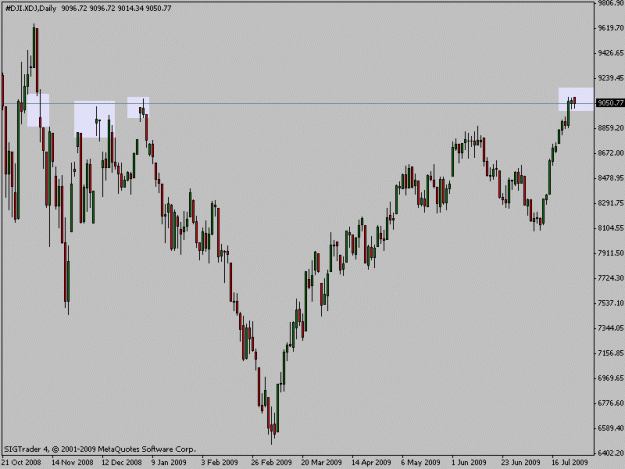The image size is (625, 469).
Task: Click the '14 Nov 2008' date label
Action: 72,463
